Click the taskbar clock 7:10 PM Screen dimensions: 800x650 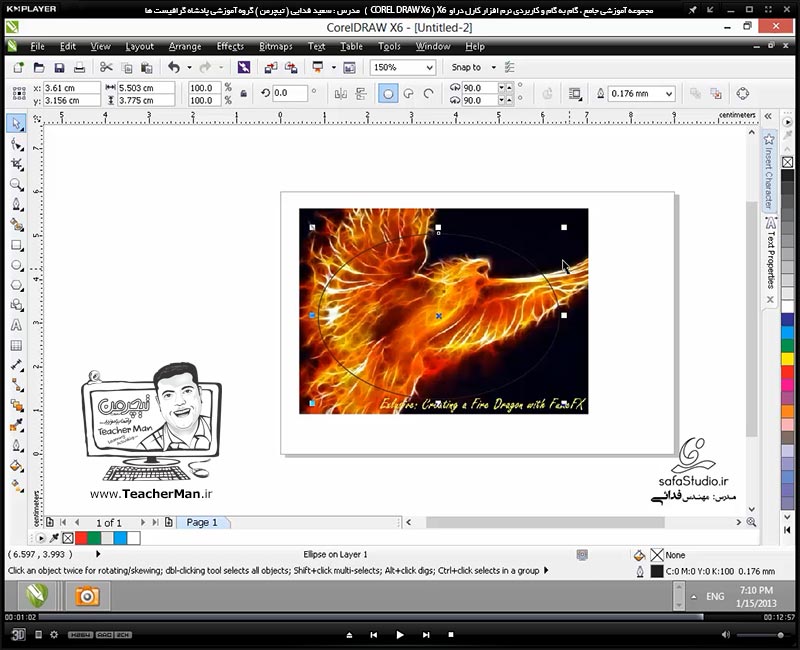coord(756,590)
